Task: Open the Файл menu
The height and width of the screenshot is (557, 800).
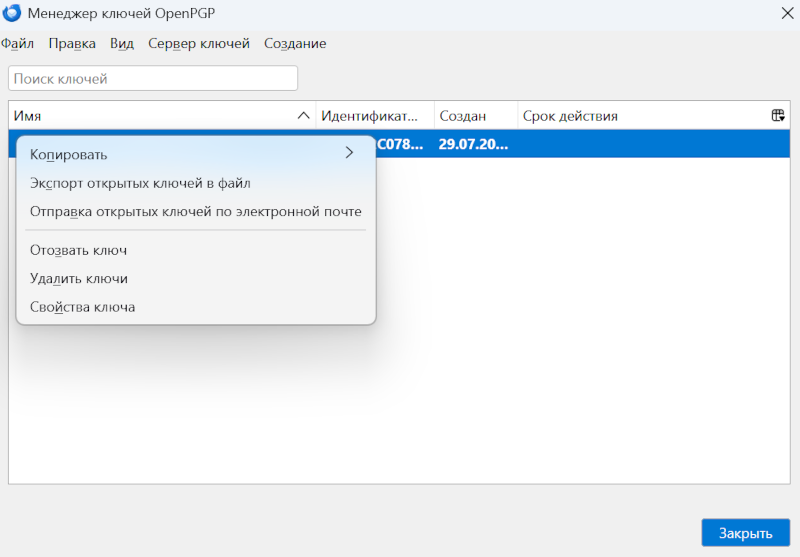Action: pyautogui.click(x=17, y=44)
